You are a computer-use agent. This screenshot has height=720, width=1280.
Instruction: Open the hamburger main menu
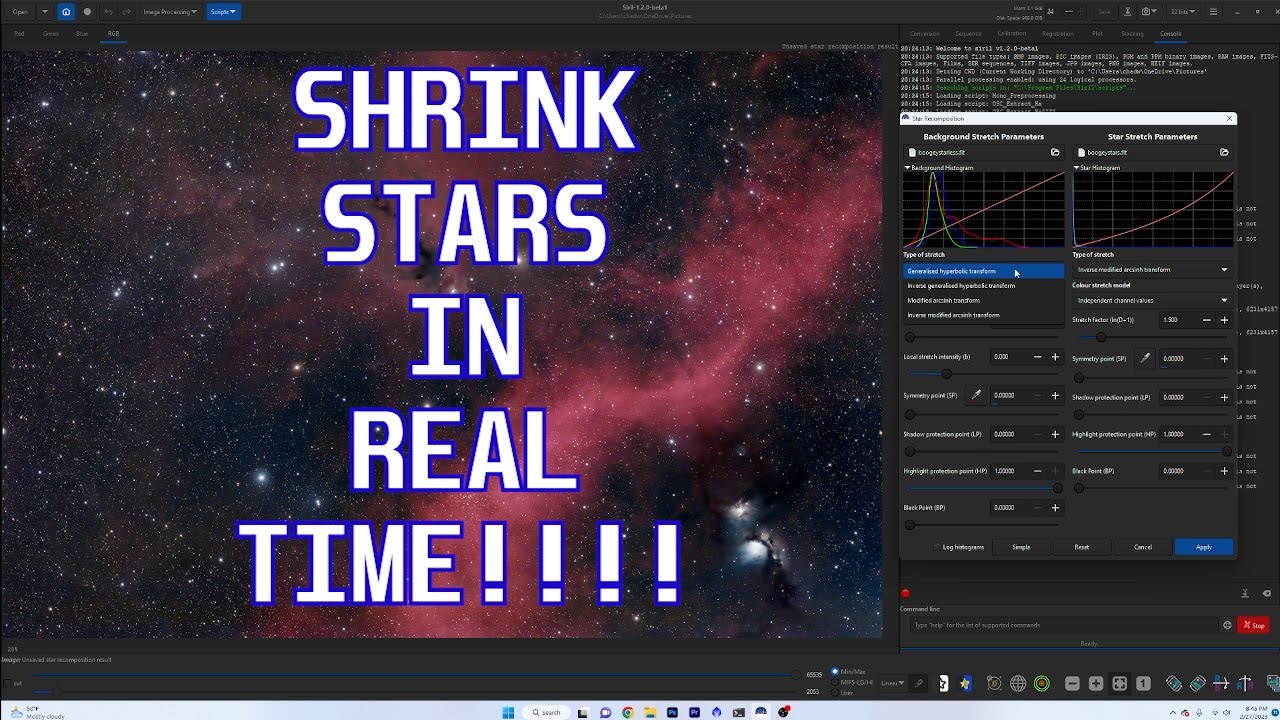point(1213,12)
